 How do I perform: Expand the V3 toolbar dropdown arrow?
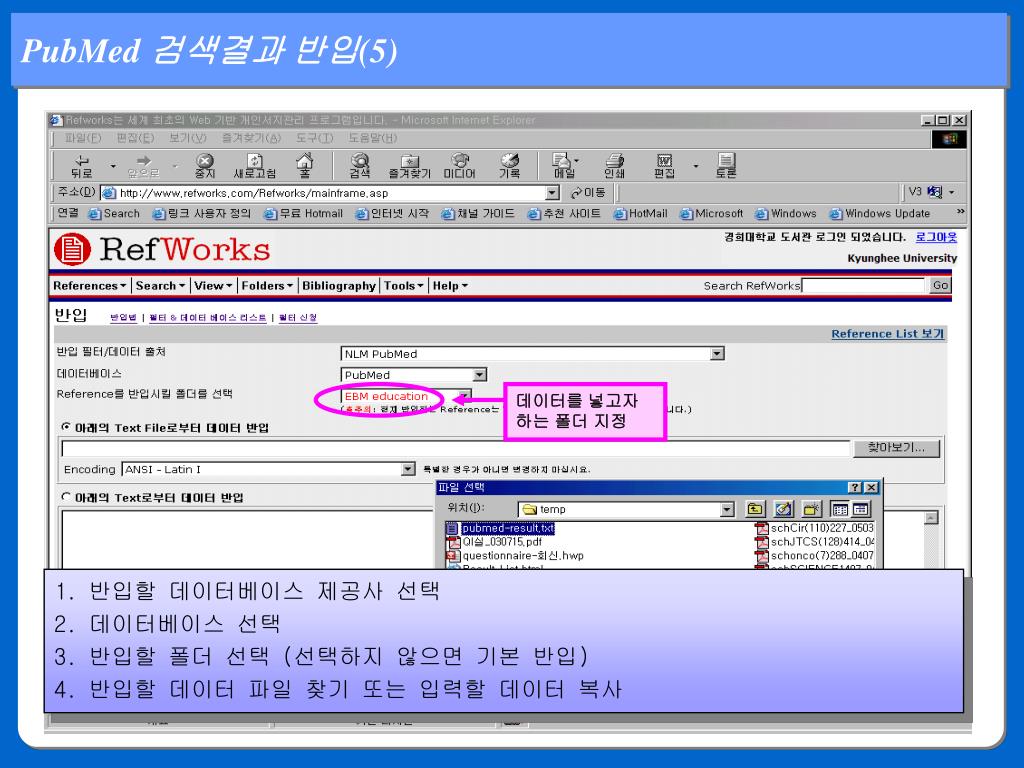pos(952,192)
